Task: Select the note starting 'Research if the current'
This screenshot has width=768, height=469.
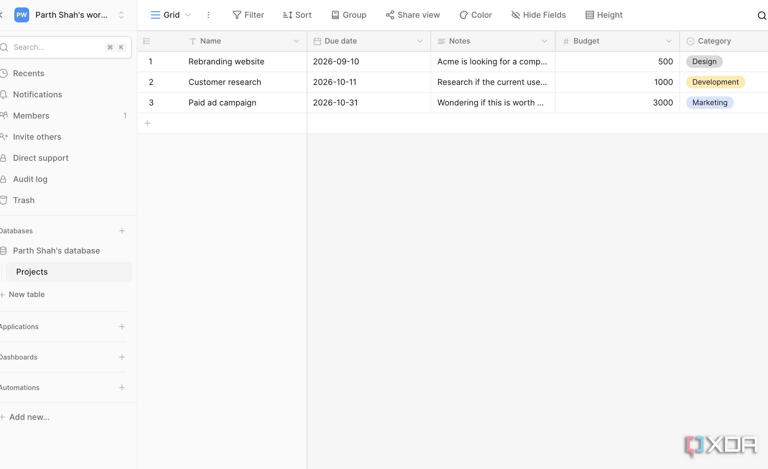Action: click(x=493, y=82)
